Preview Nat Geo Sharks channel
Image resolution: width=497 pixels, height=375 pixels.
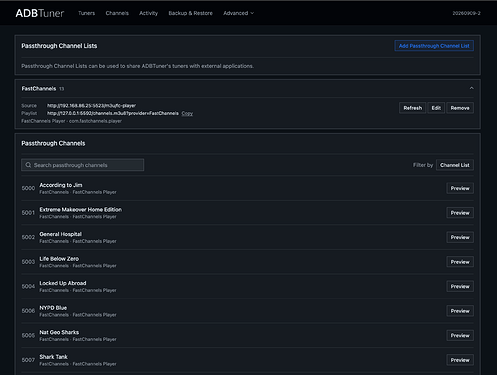click(x=460, y=335)
